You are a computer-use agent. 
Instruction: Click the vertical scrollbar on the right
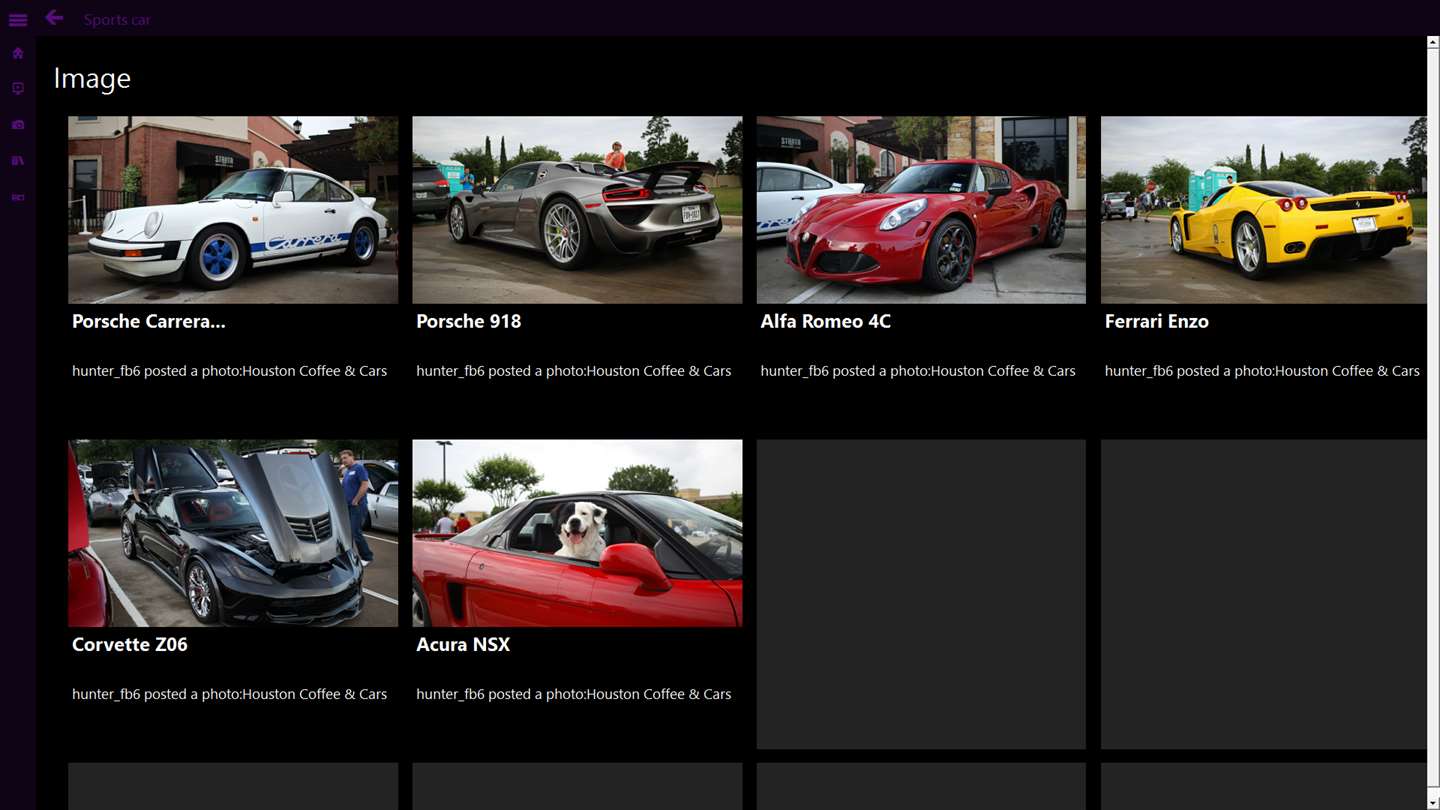point(1433,423)
